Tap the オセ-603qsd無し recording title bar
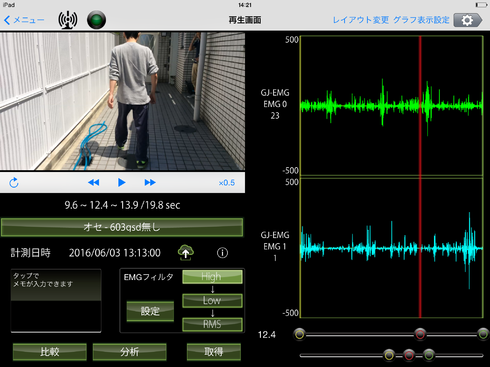 [x=122, y=227]
